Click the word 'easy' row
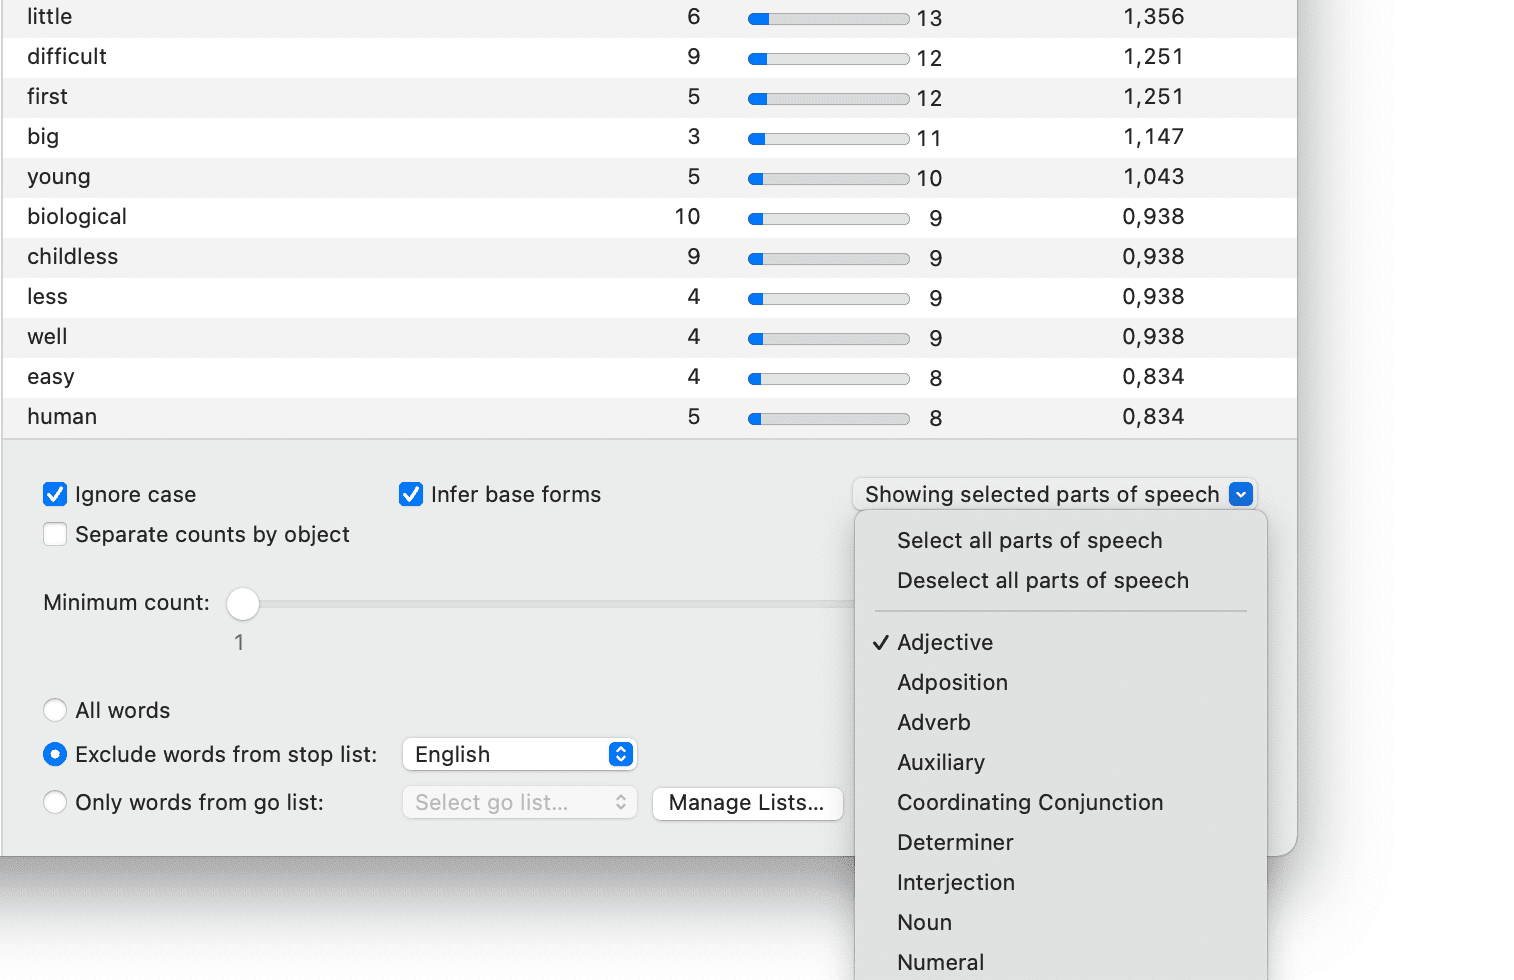Viewport: 1514px width, 980px height. pos(649,377)
